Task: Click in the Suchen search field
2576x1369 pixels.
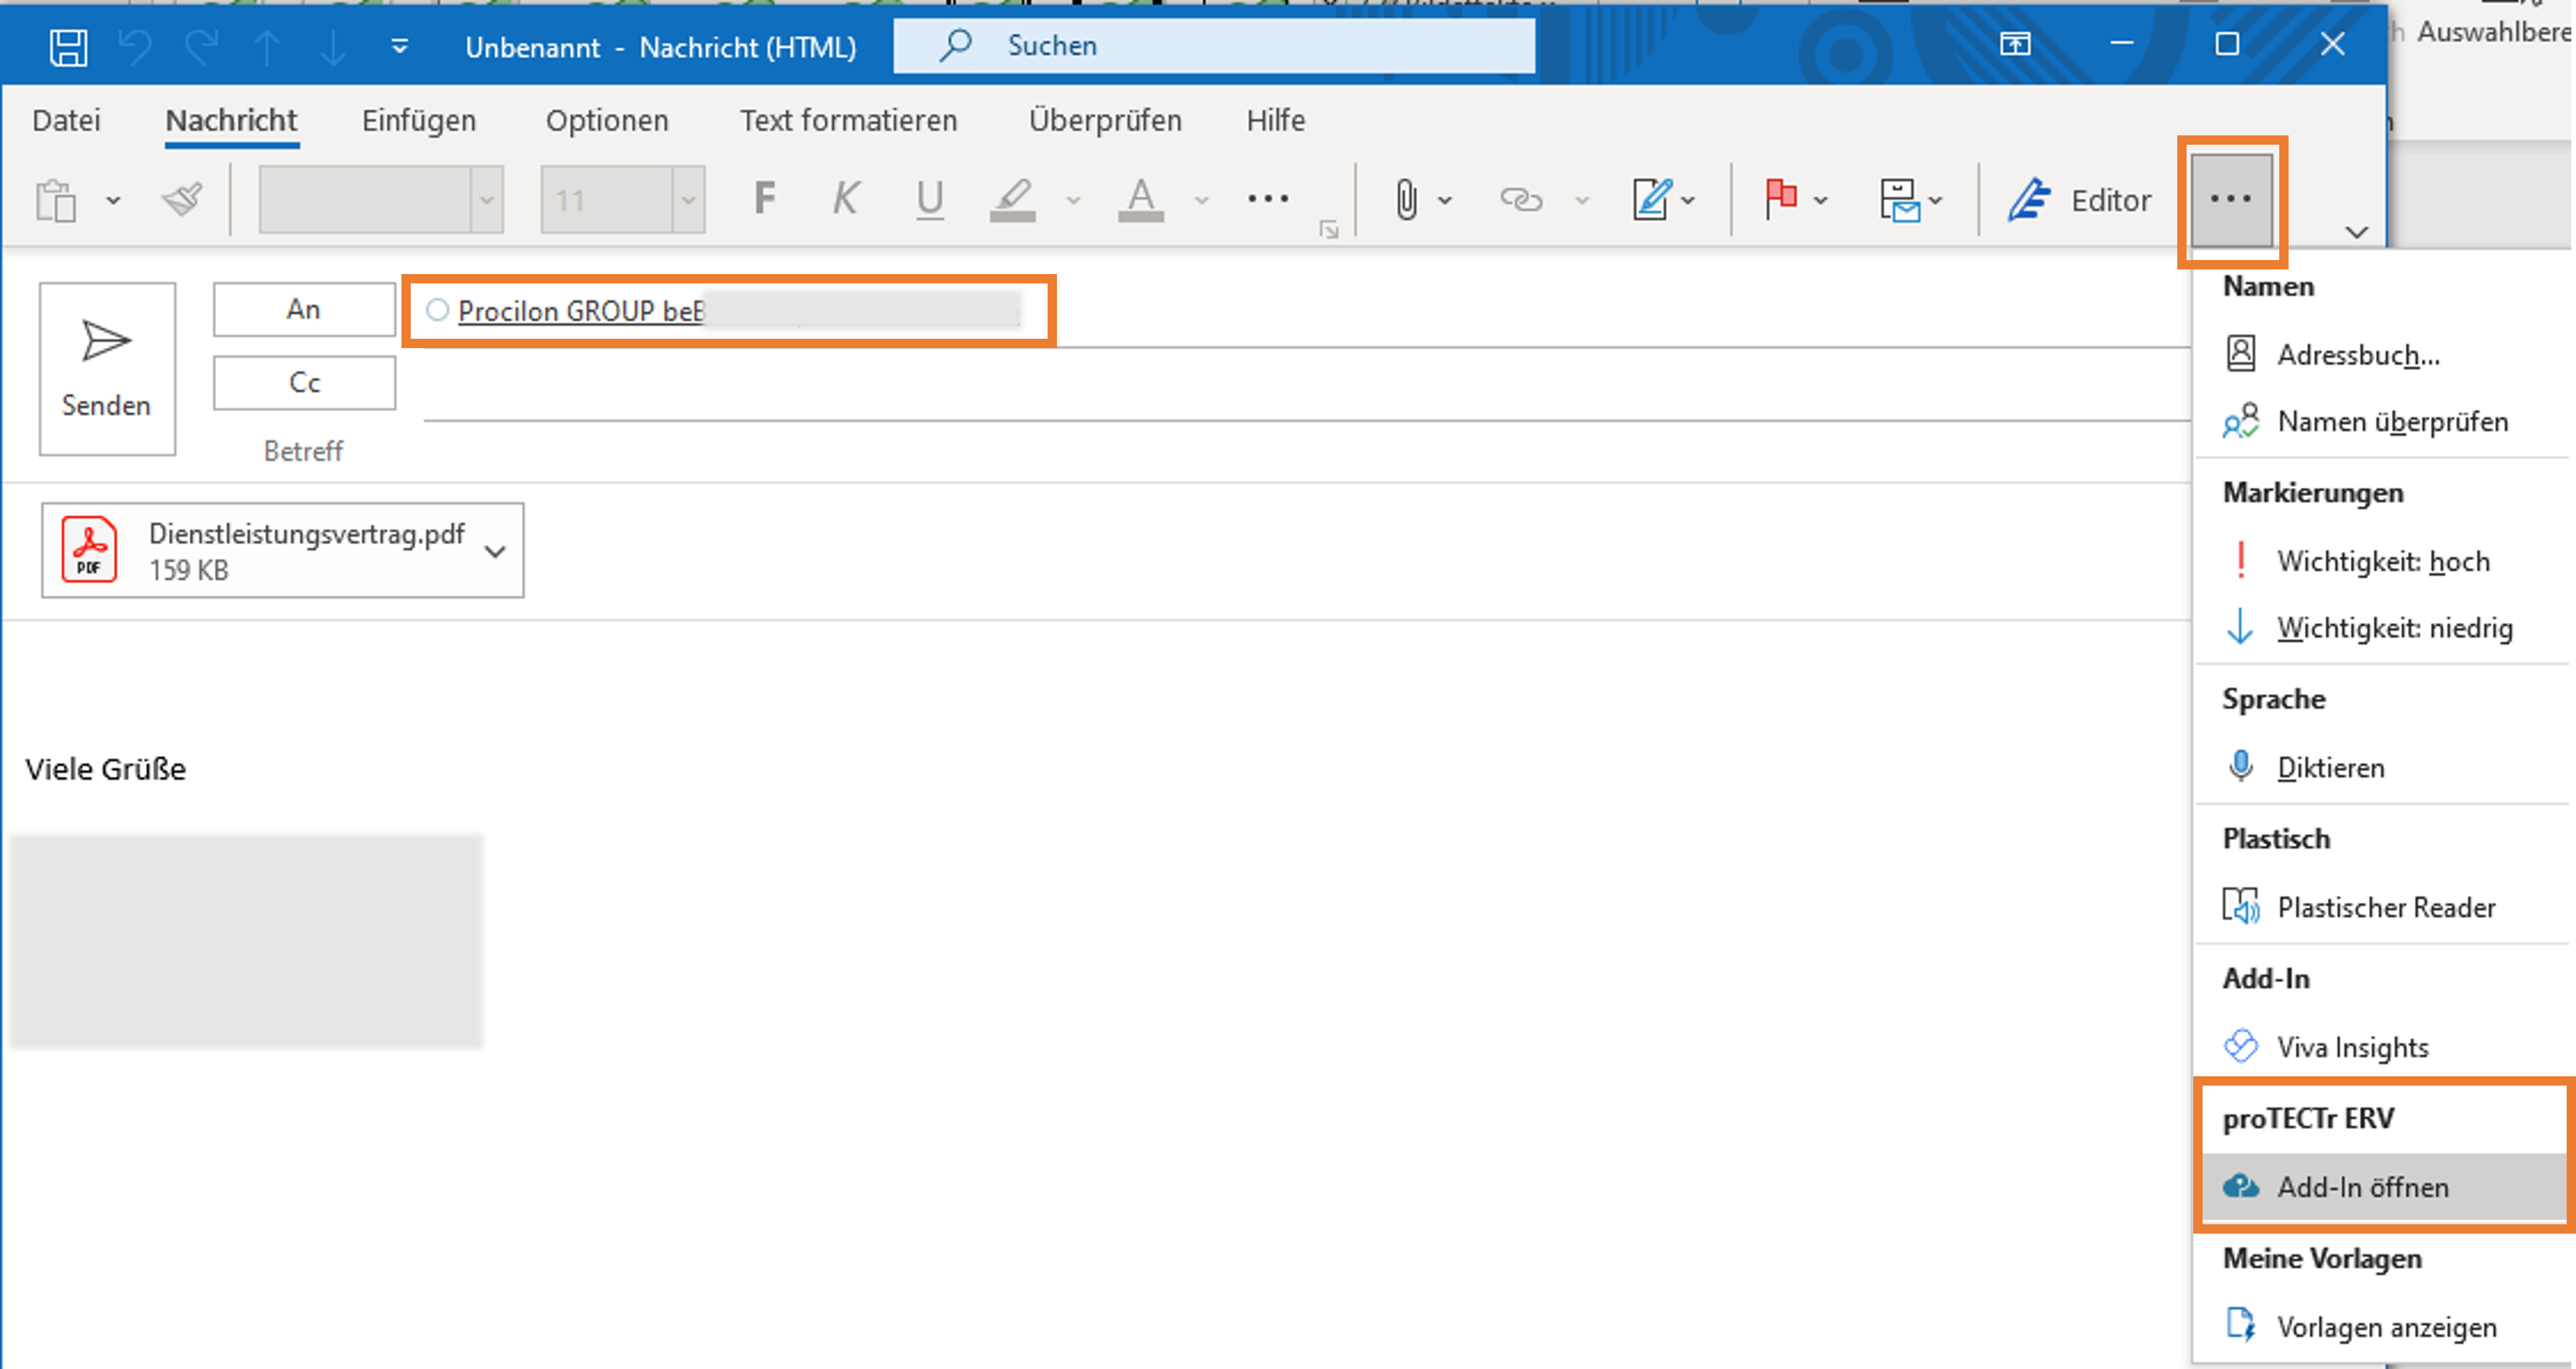Action: [x=1213, y=46]
